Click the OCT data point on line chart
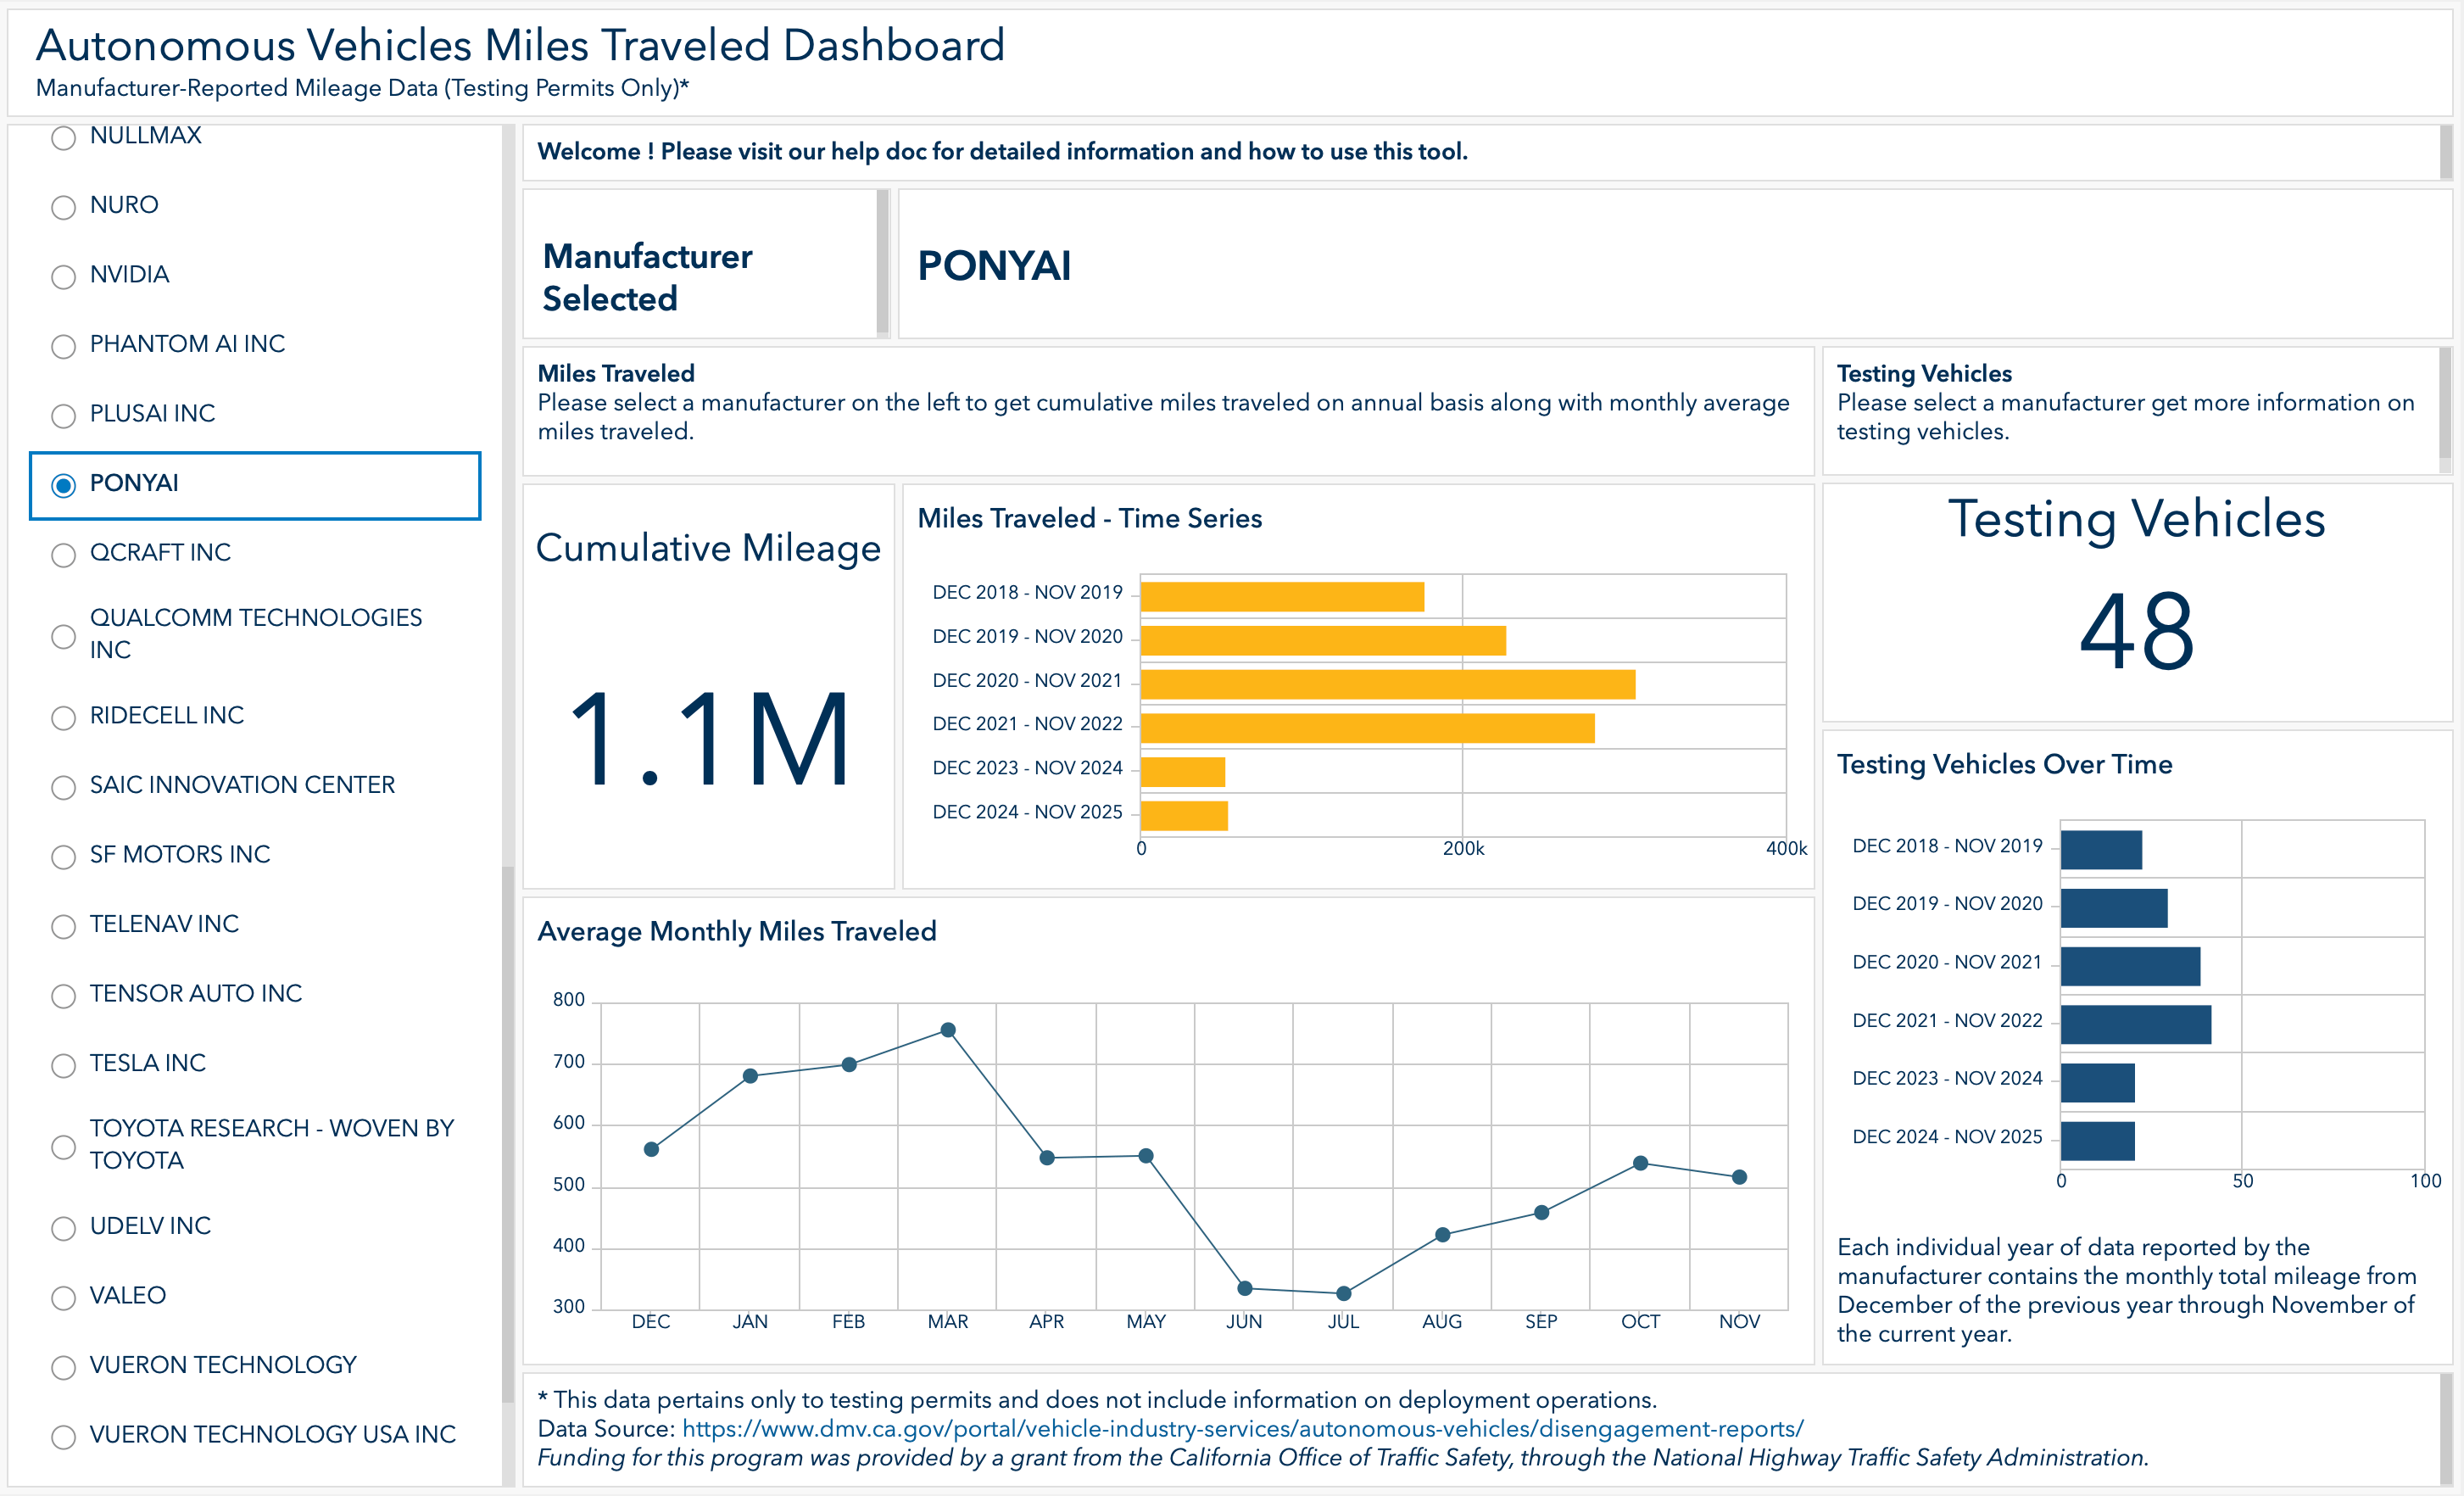The image size is (2464, 1496). pos(1640,1163)
